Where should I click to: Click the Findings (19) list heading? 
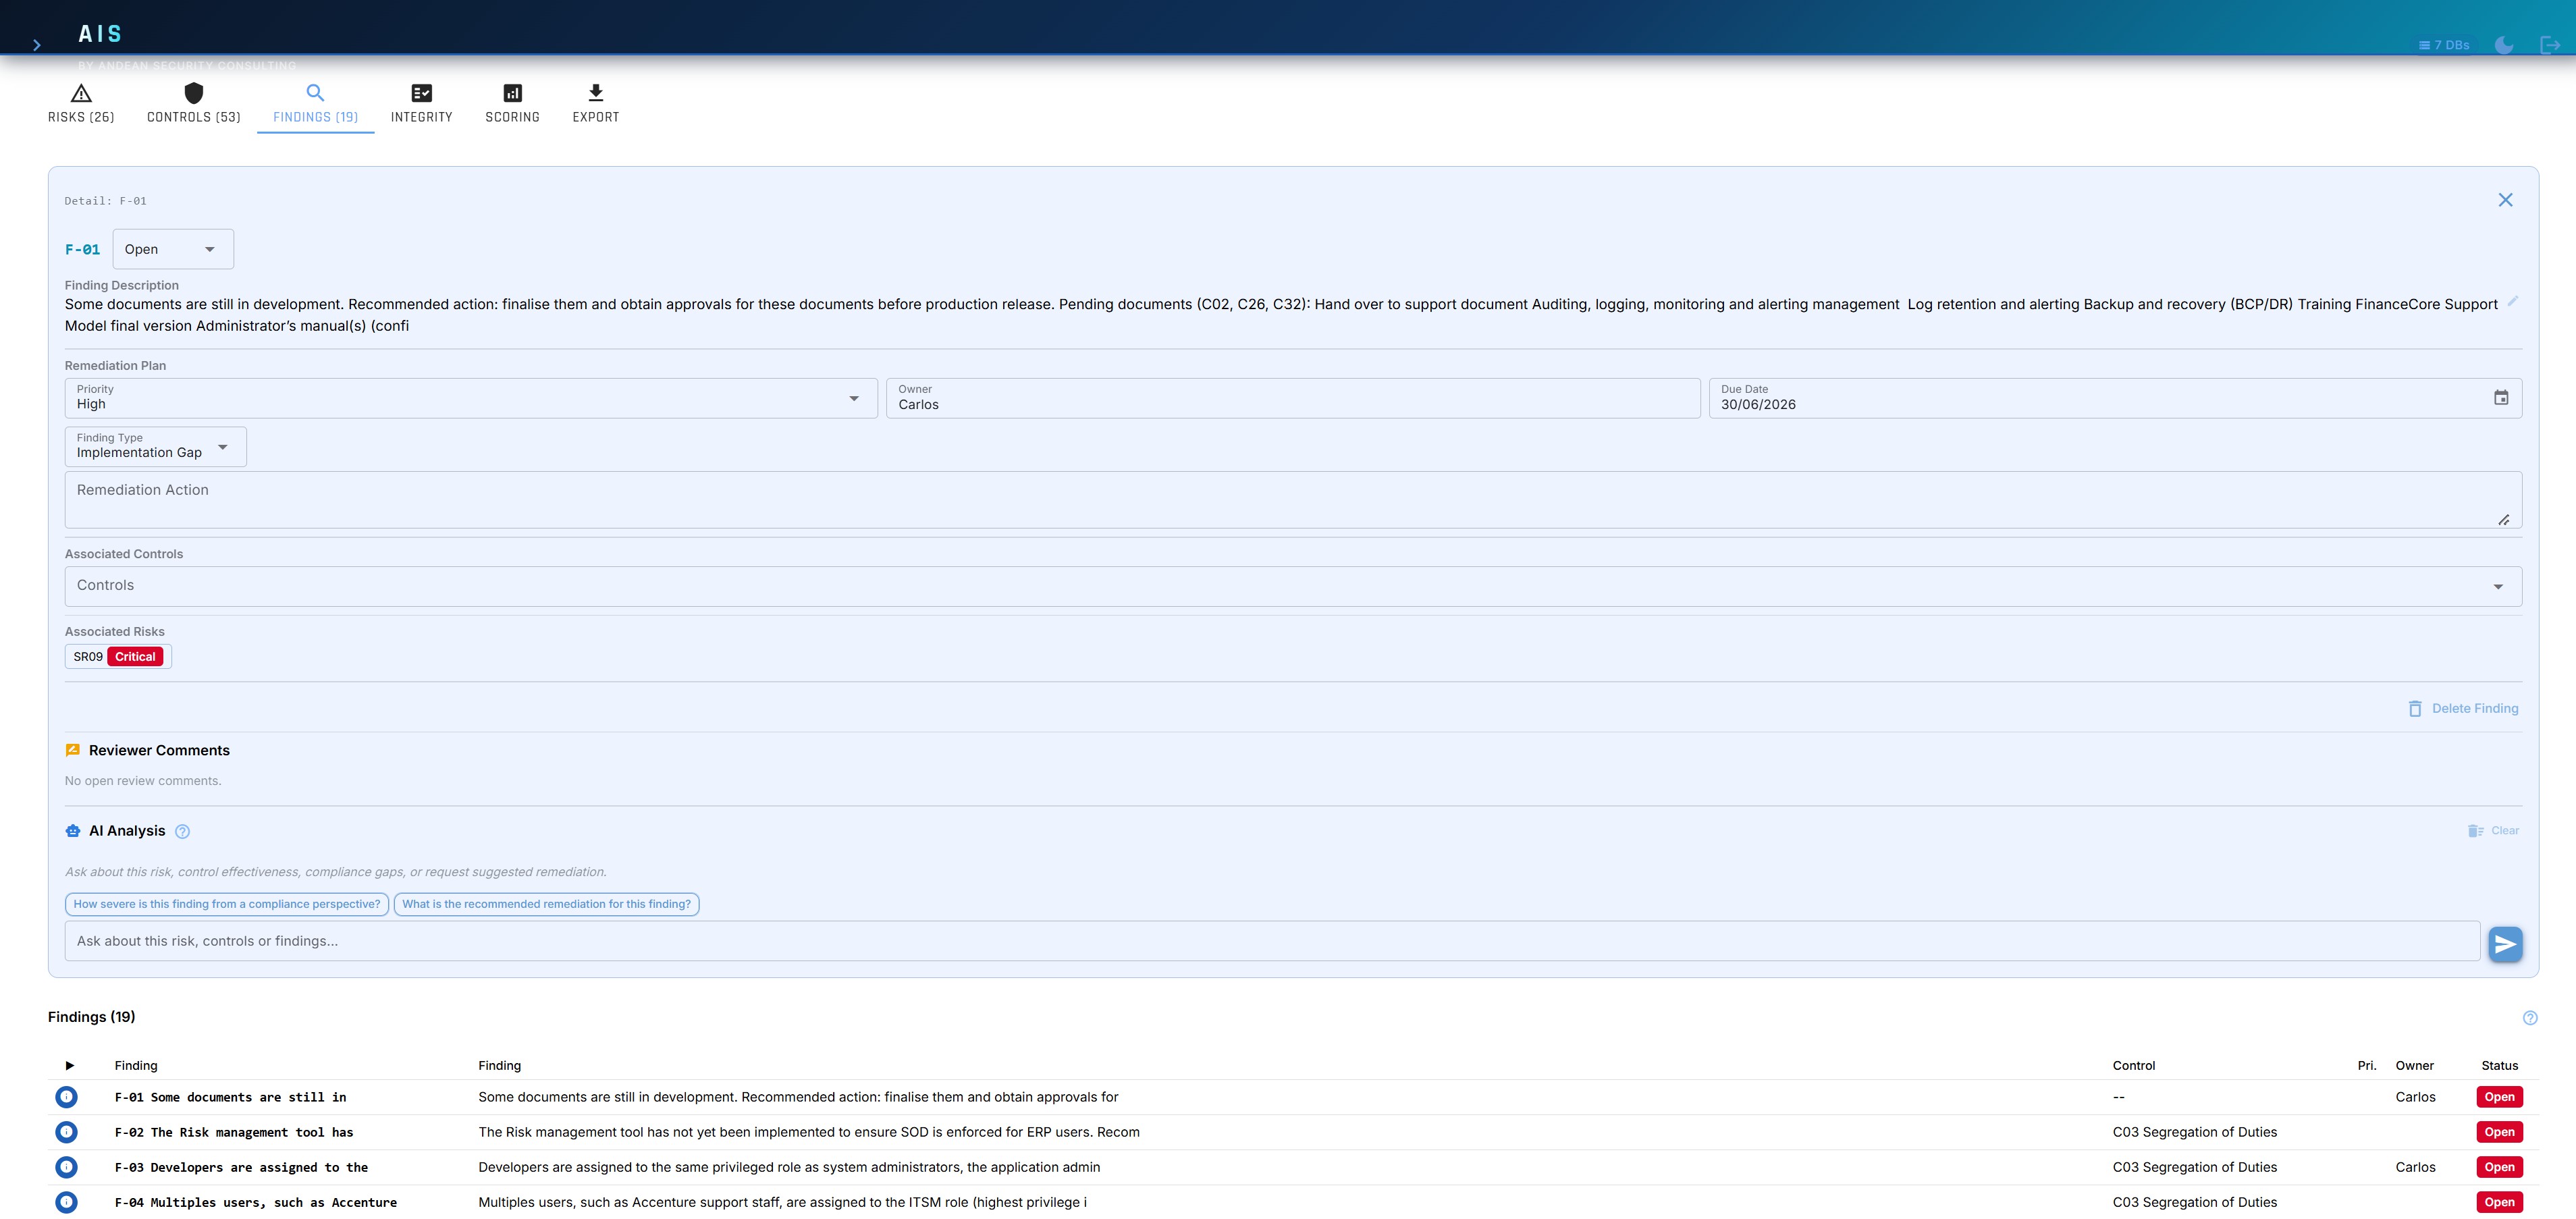[91, 1017]
